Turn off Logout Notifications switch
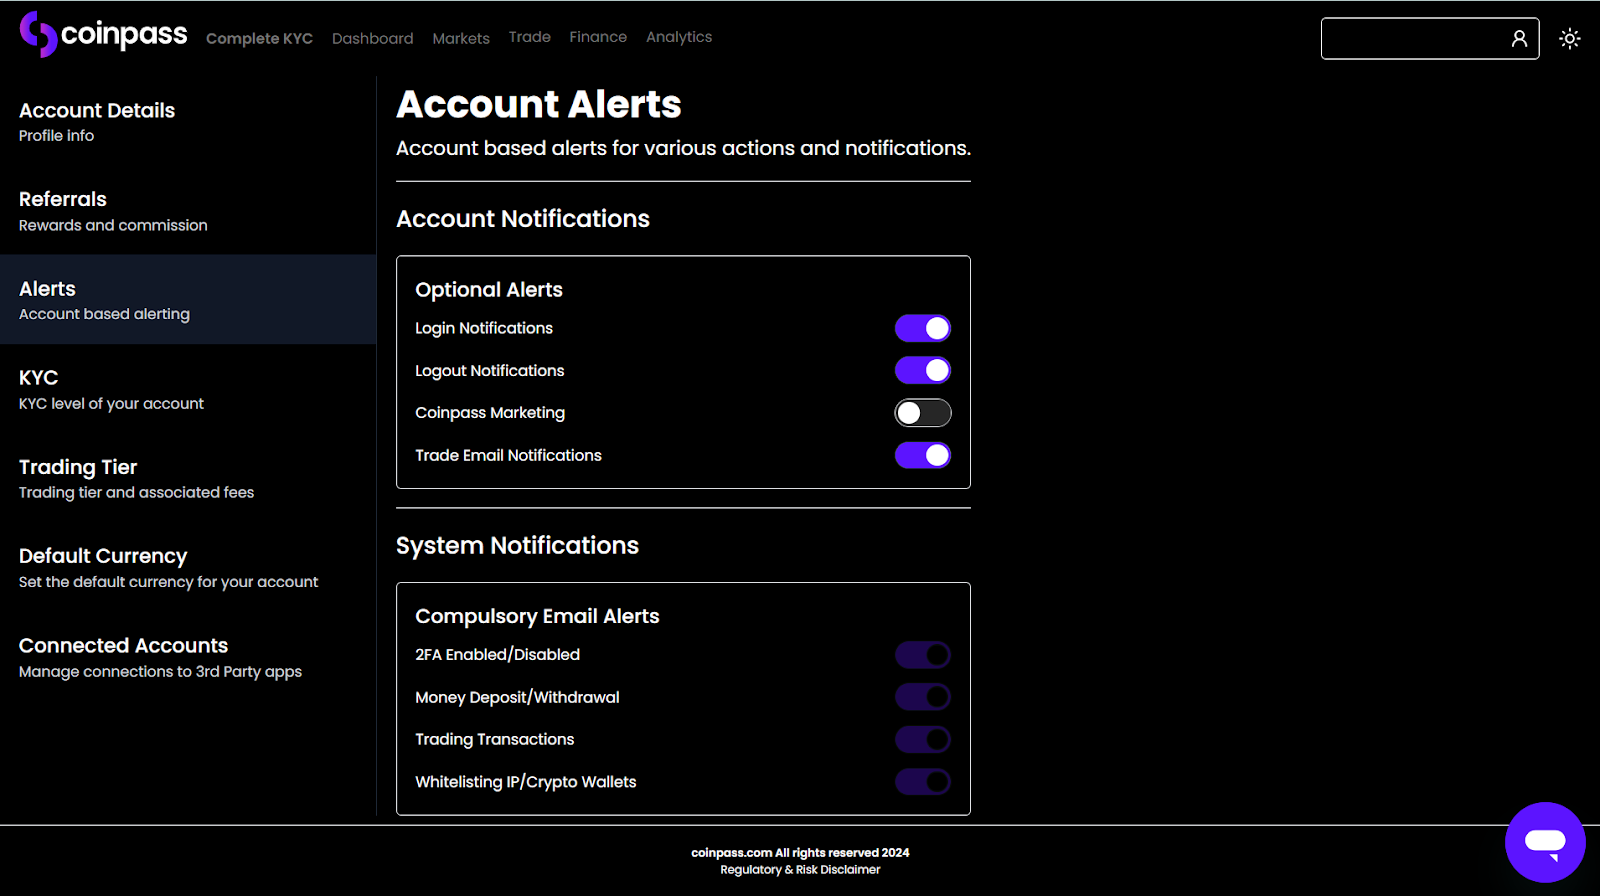This screenshot has width=1600, height=896. (922, 370)
